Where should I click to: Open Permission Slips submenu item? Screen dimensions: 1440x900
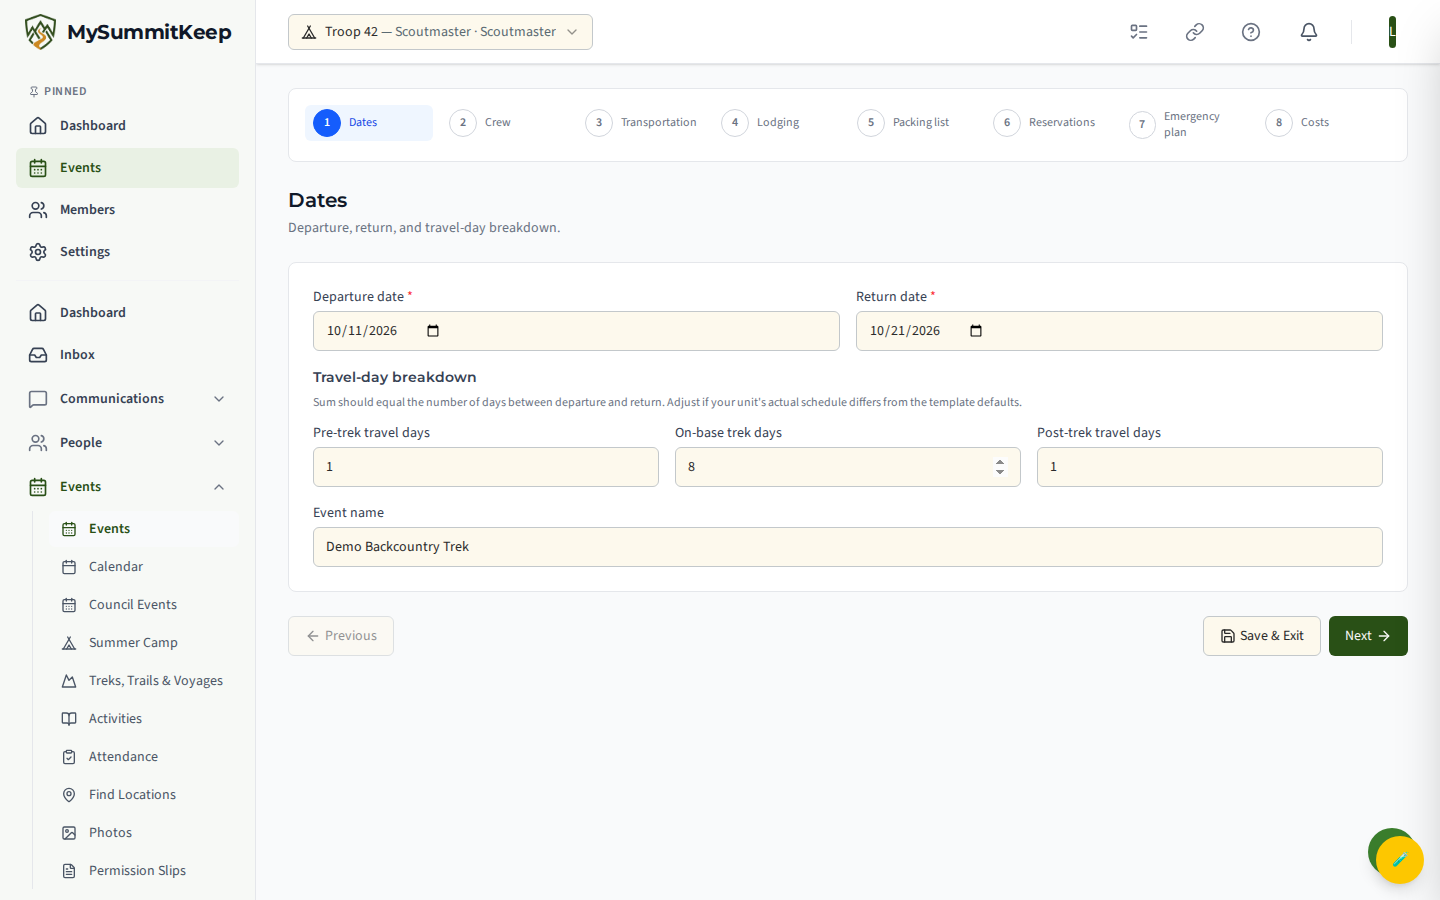point(144,871)
